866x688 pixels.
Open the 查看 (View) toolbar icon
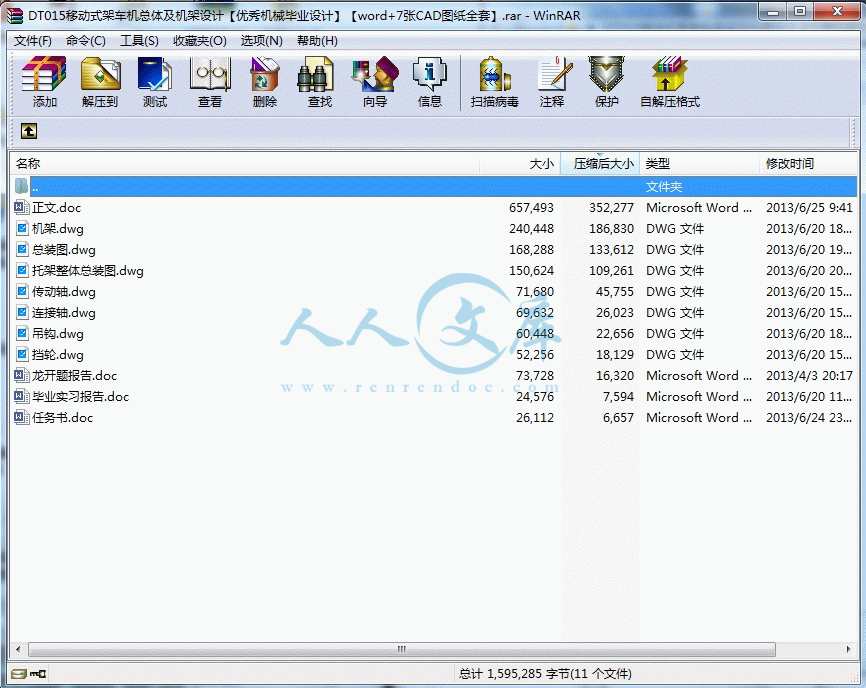pos(210,74)
